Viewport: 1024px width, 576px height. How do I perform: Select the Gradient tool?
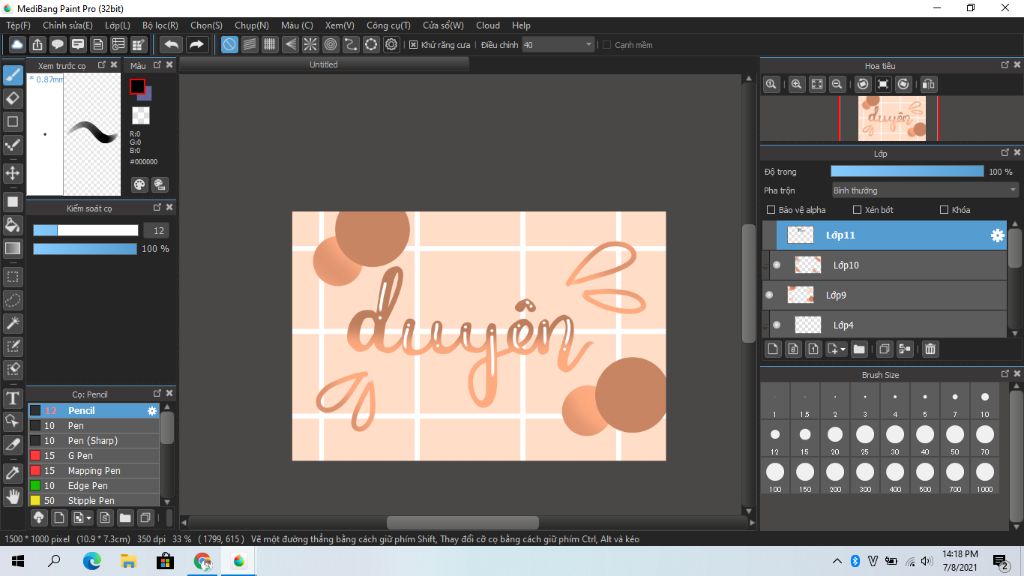tap(12, 248)
